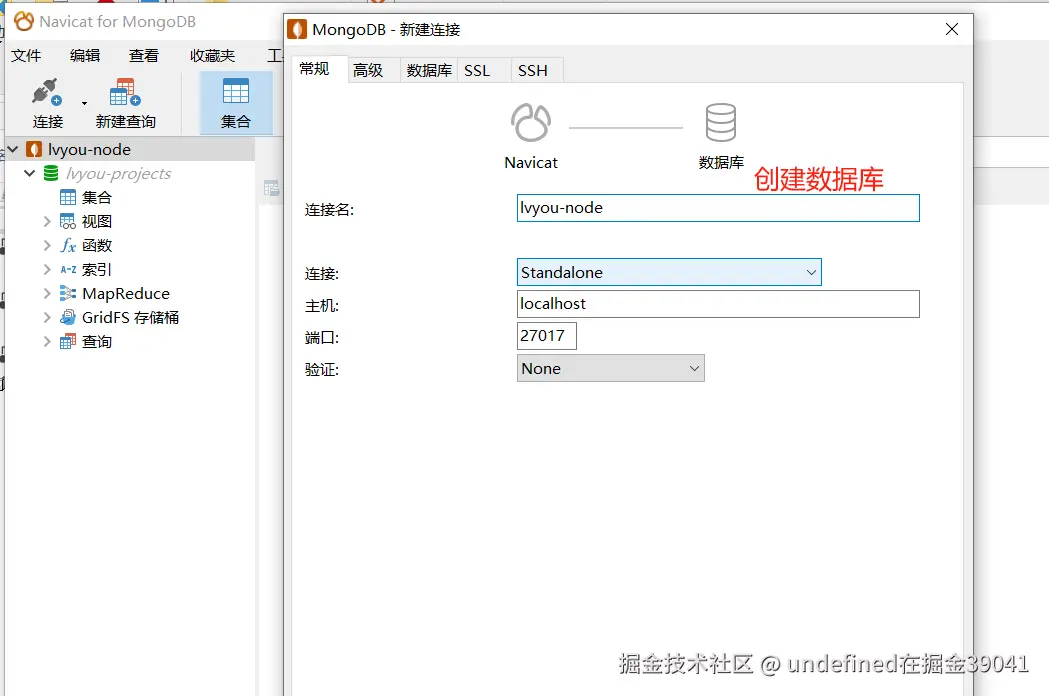The image size is (1049, 696).
Task: Select 集合 item in the tree
Action: click(96, 197)
